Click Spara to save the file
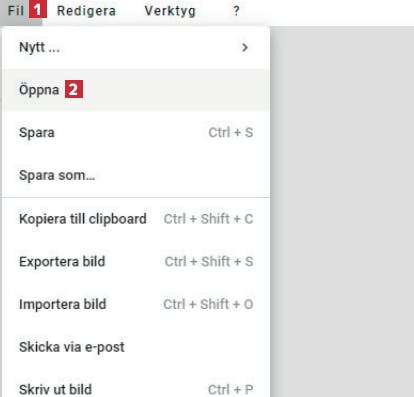Image resolution: width=414 pixels, height=397 pixels. 136,133
